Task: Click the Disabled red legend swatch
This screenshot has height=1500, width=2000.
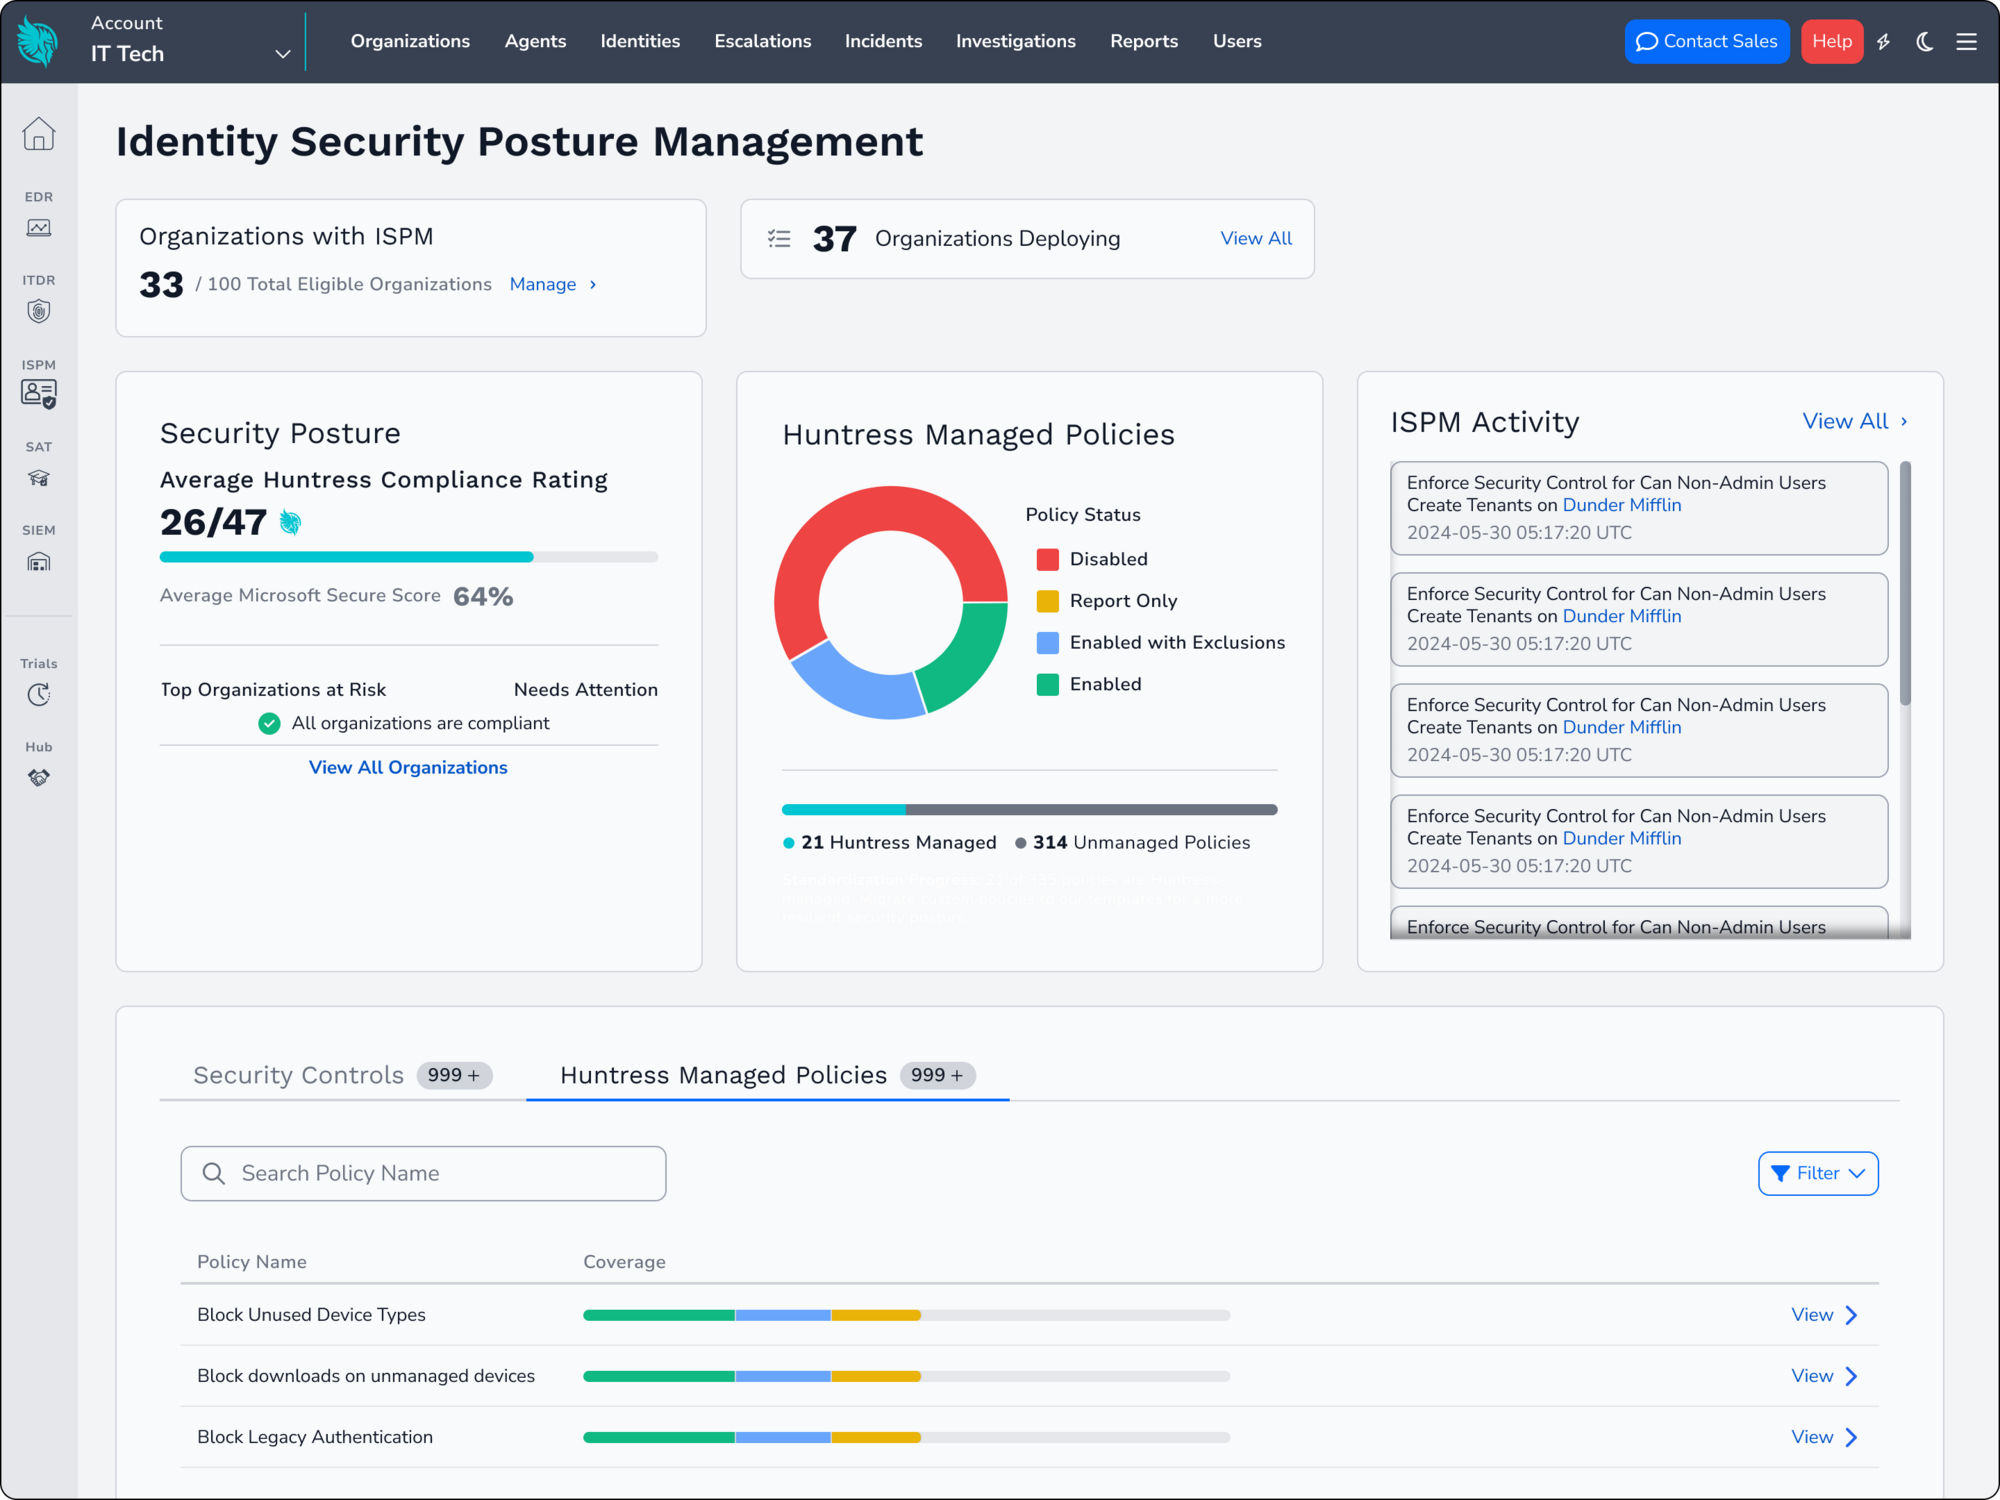Action: [1047, 560]
